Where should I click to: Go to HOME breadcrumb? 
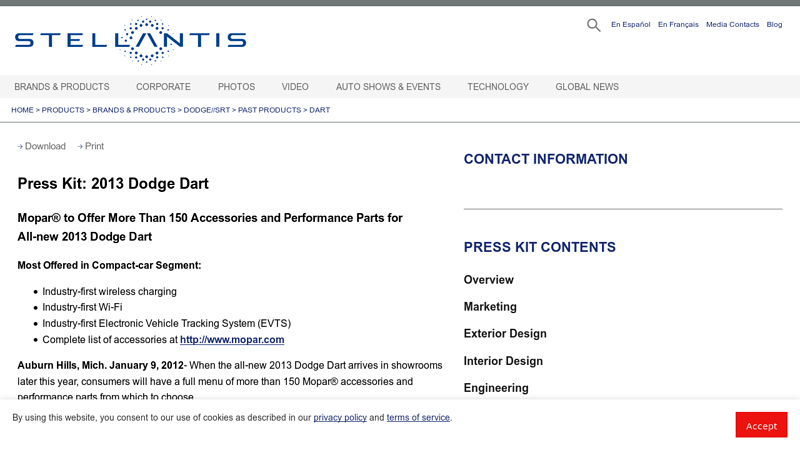22,110
